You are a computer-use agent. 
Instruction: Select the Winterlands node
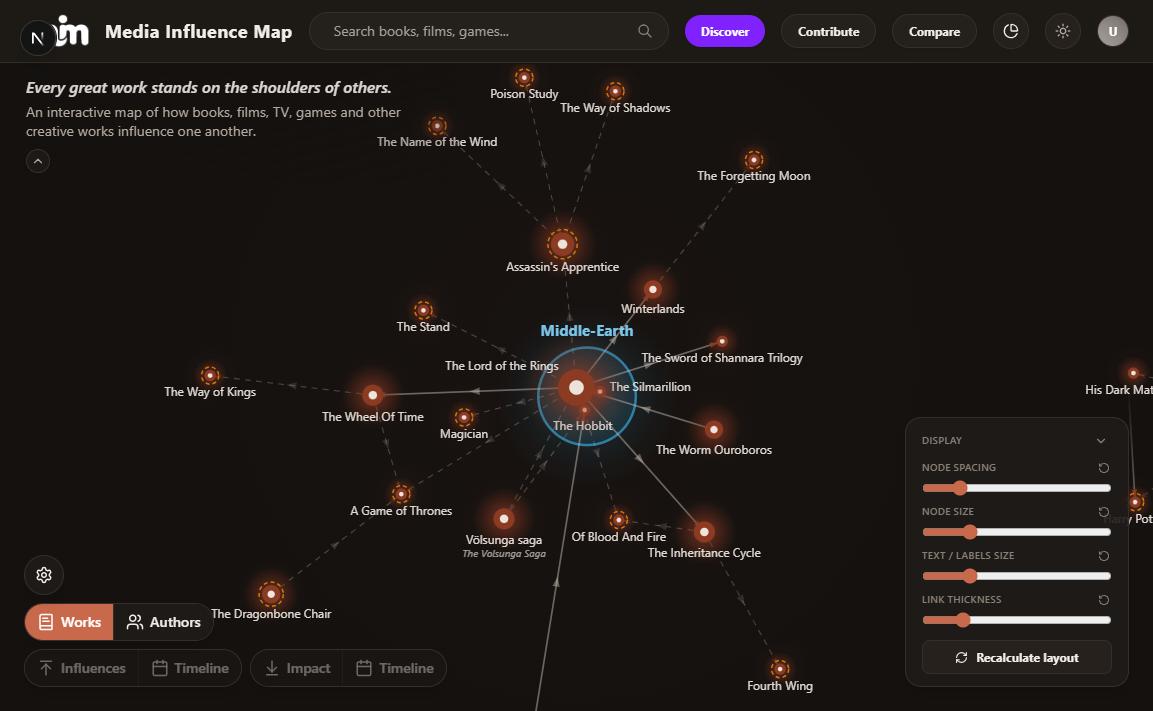pyautogui.click(x=652, y=290)
